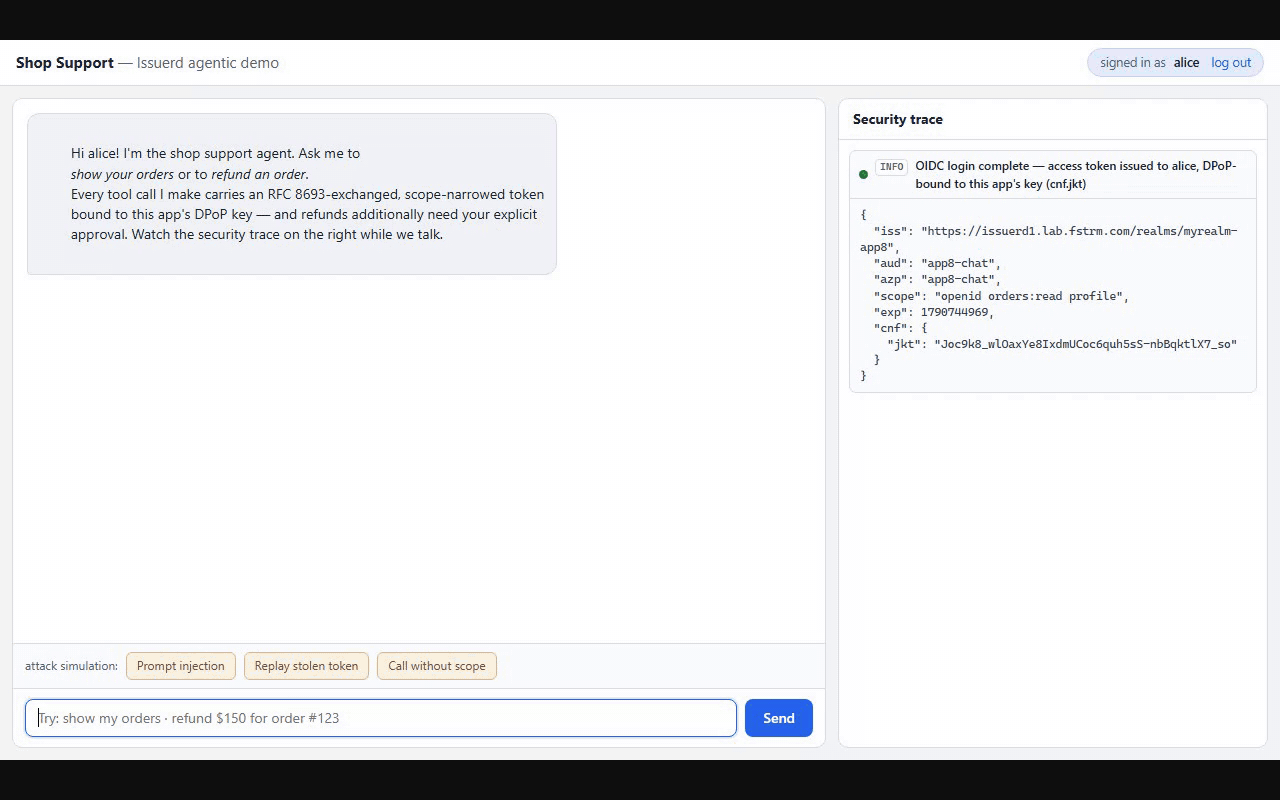Click the 'Issuerd agentic demo' subtitle

point(208,63)
